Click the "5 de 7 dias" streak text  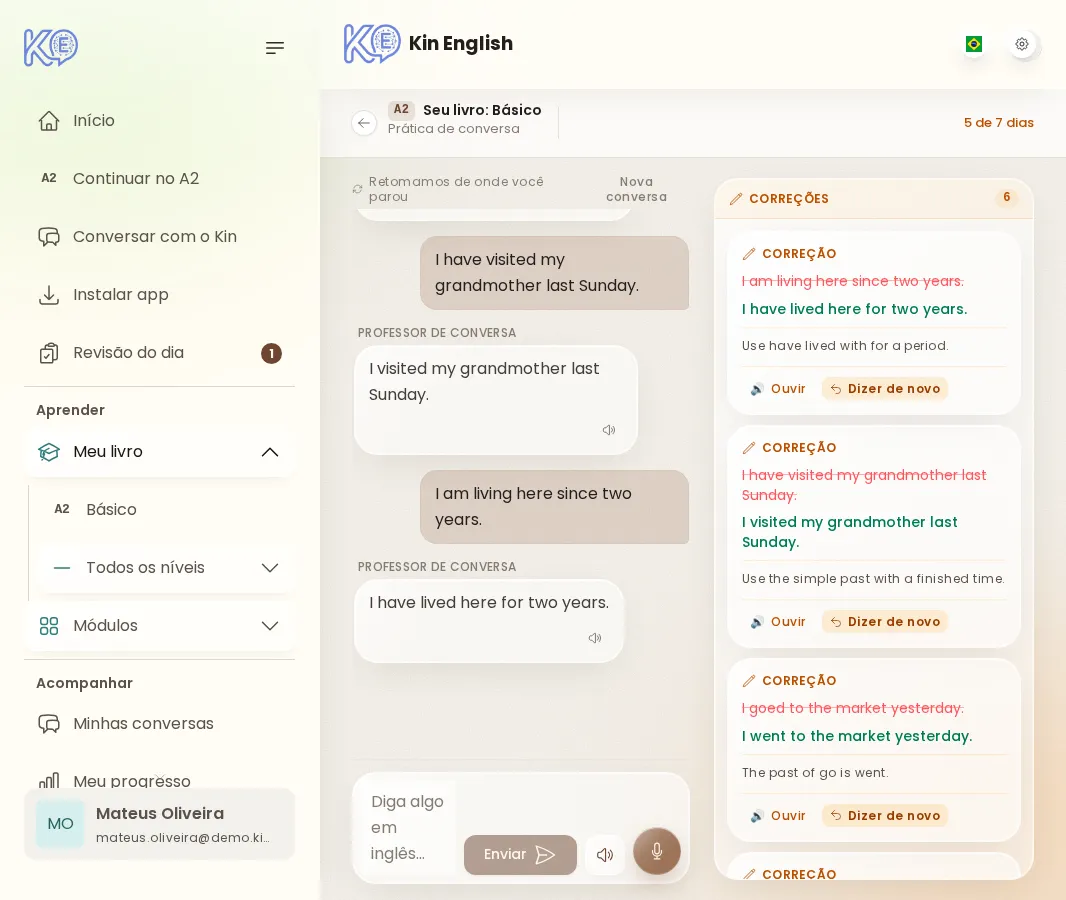999,123
